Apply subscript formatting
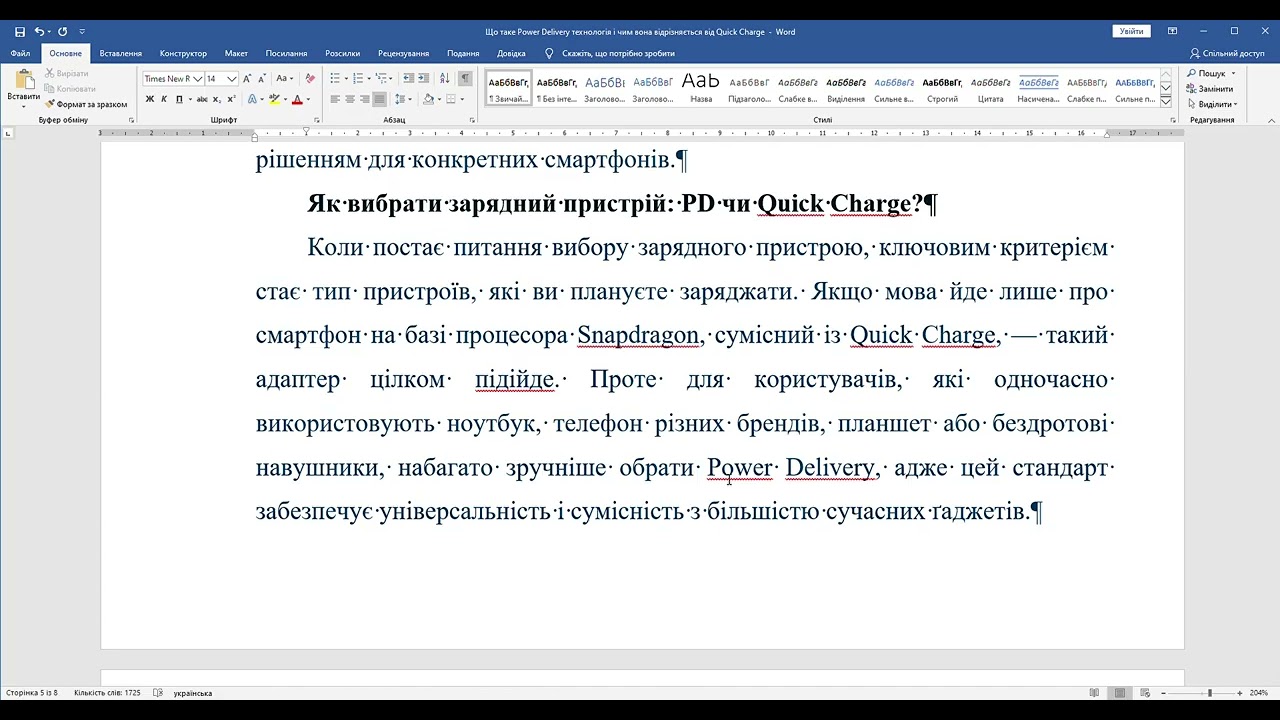The height and width of the screenshot is (720, 1280). pos(218,99)
